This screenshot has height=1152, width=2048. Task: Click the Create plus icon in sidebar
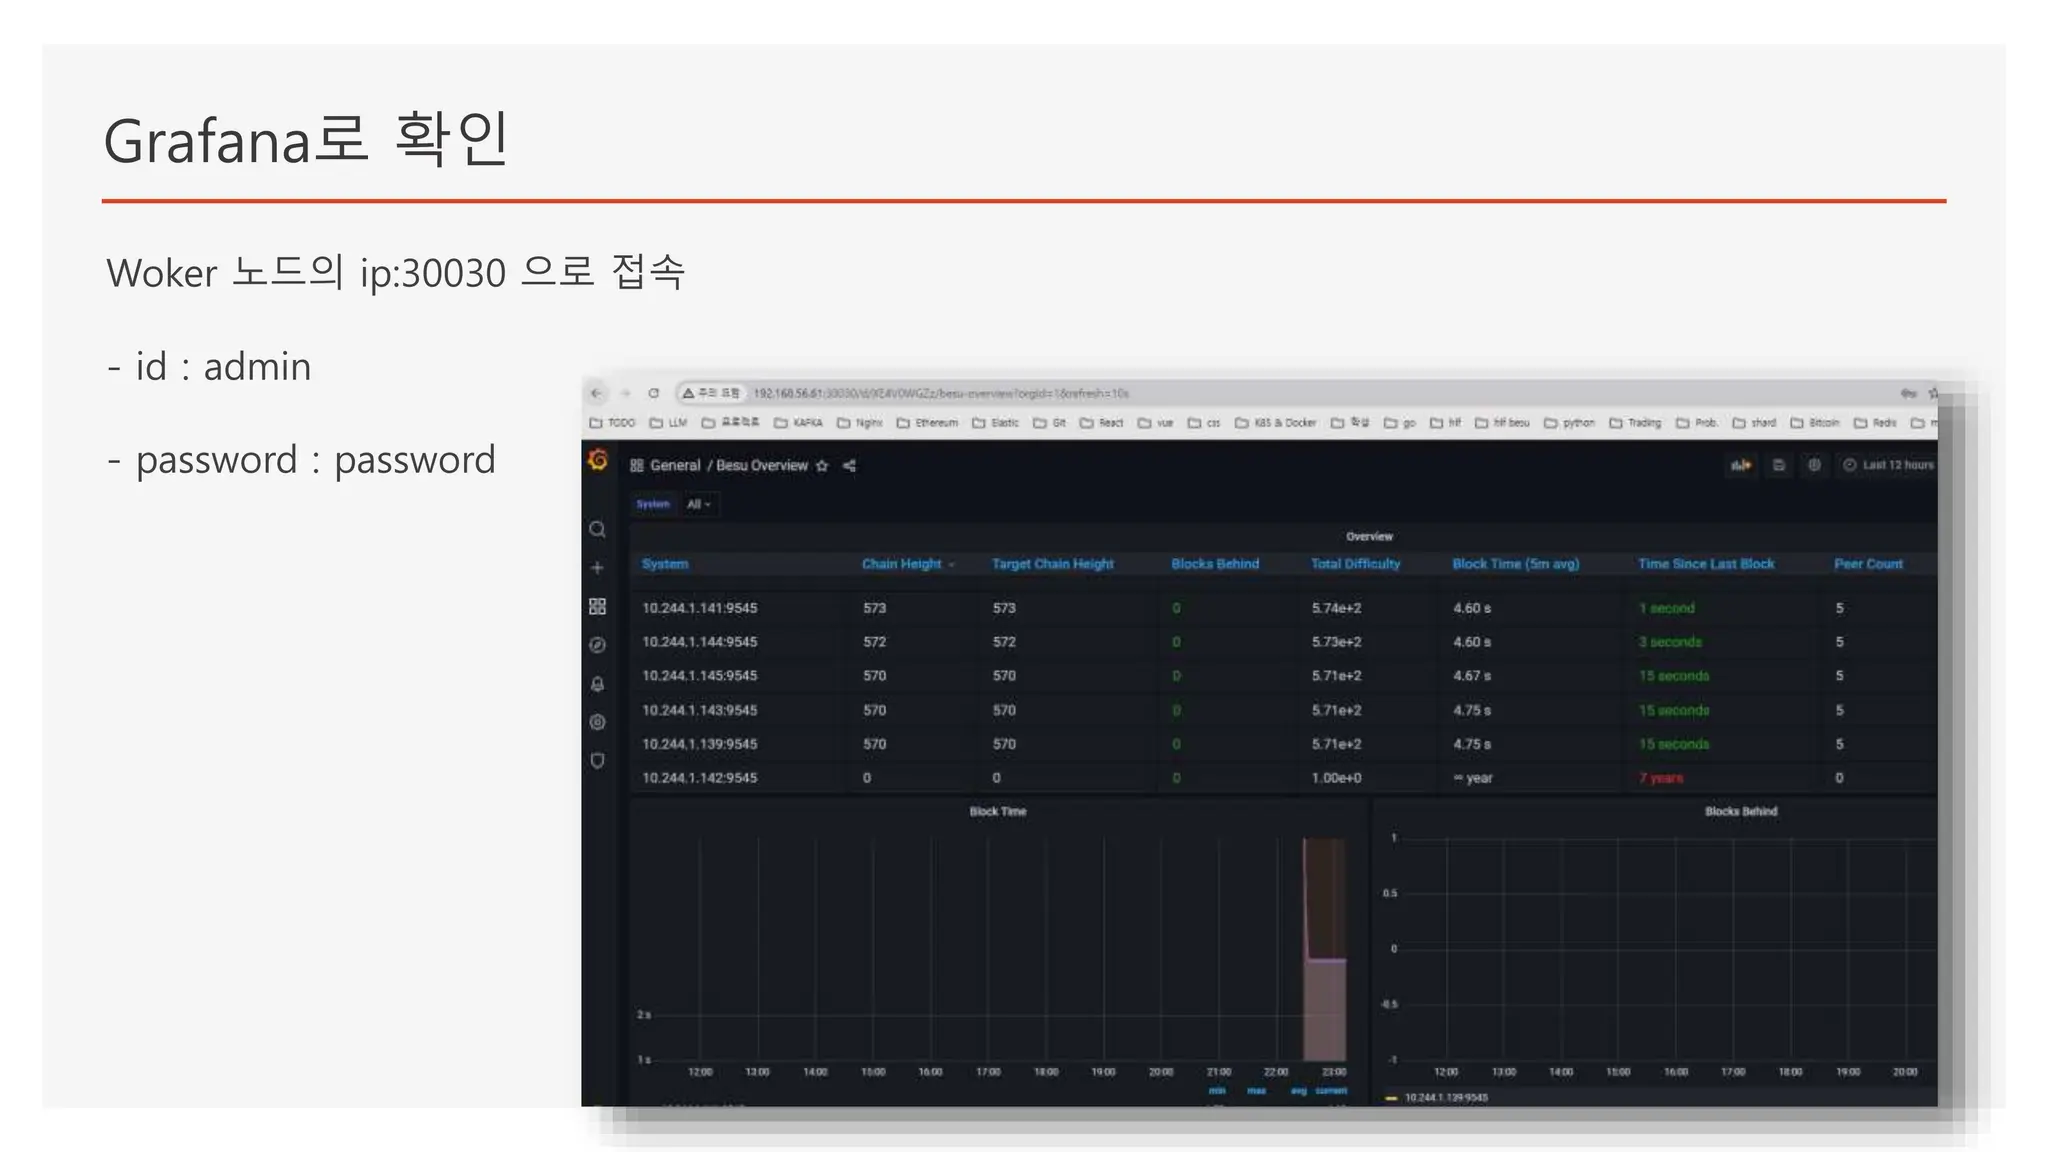coord(597,568)
